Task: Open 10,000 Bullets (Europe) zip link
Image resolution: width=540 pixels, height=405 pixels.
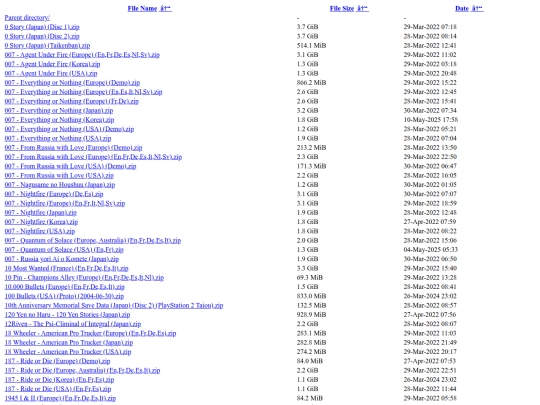Action: click(65, 287)
